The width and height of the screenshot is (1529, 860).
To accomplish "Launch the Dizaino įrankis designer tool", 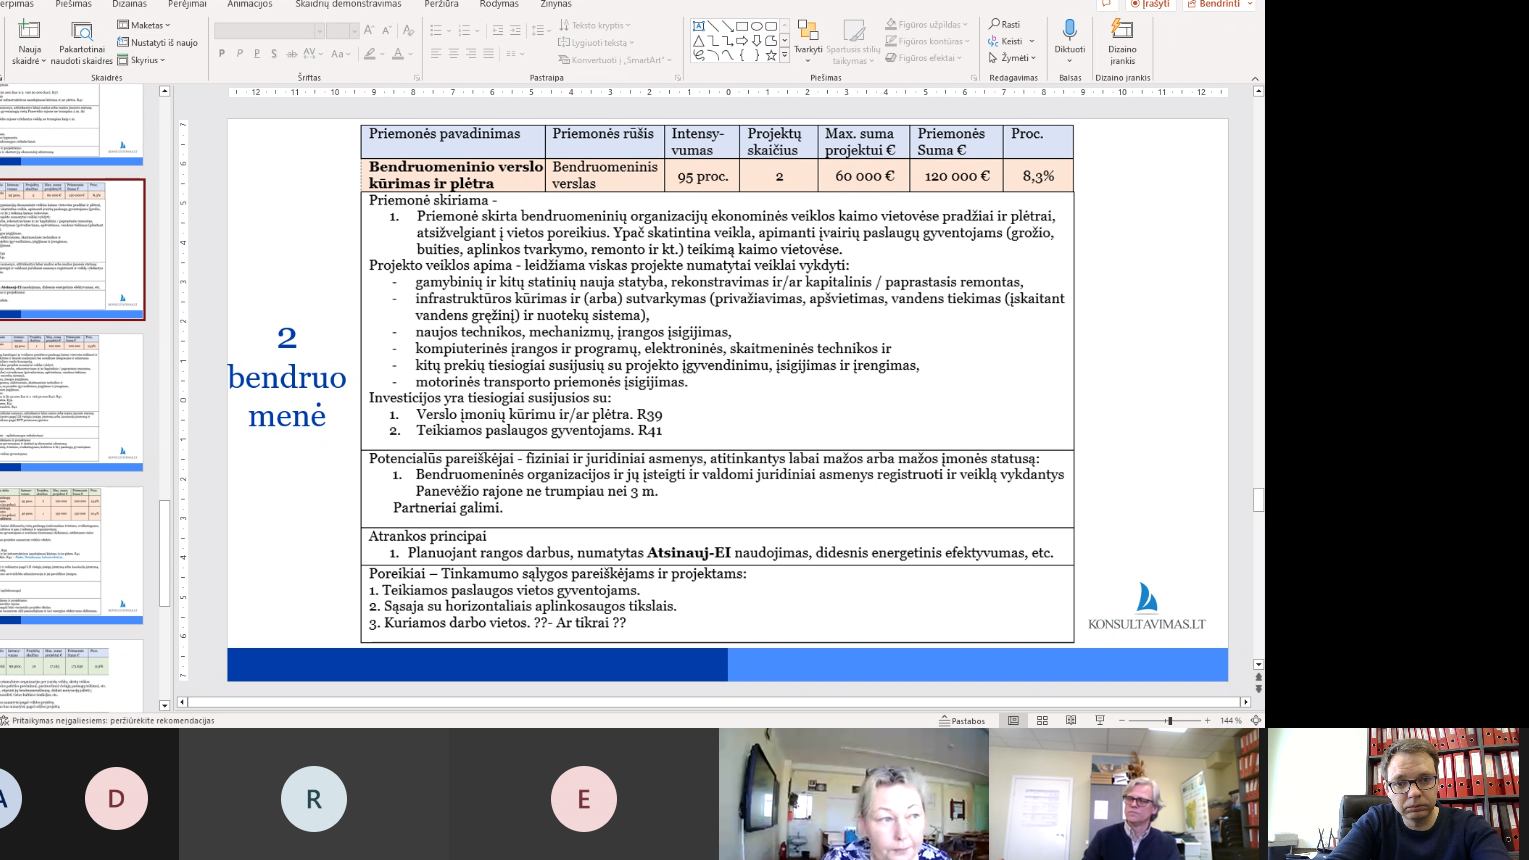I will 1122,30.
